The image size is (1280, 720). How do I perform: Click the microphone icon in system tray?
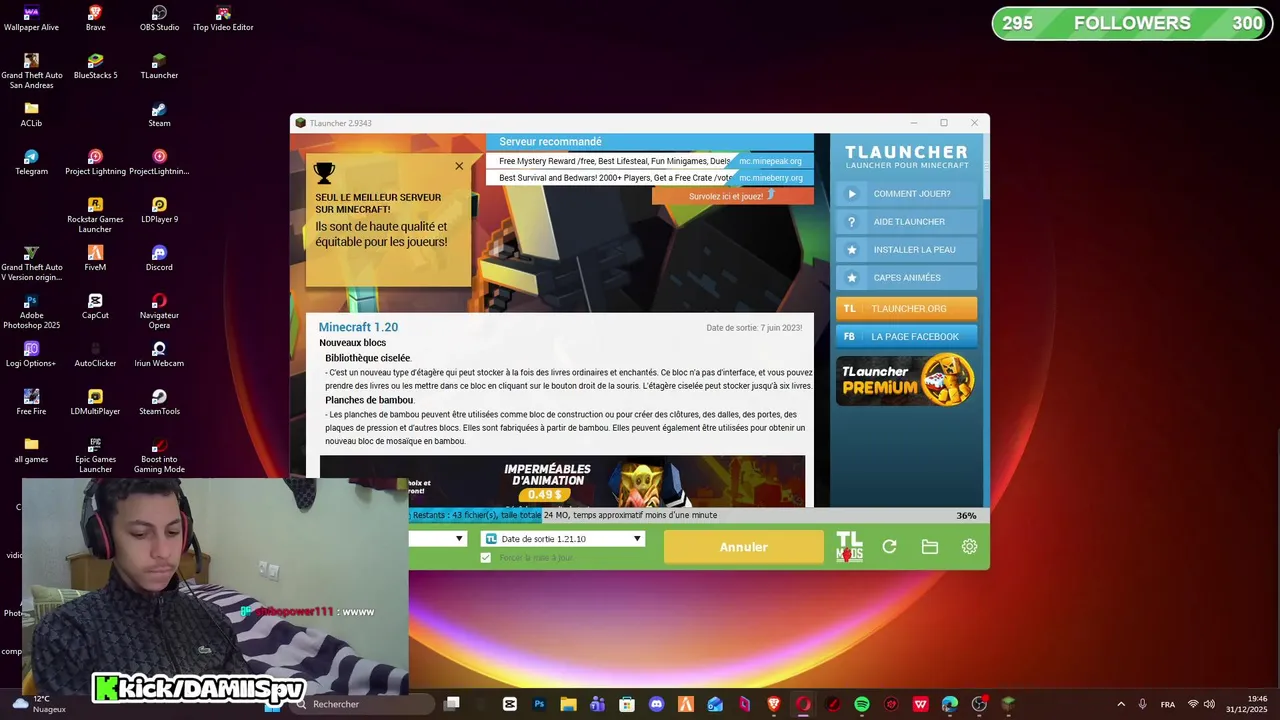tap(1142, 704)
